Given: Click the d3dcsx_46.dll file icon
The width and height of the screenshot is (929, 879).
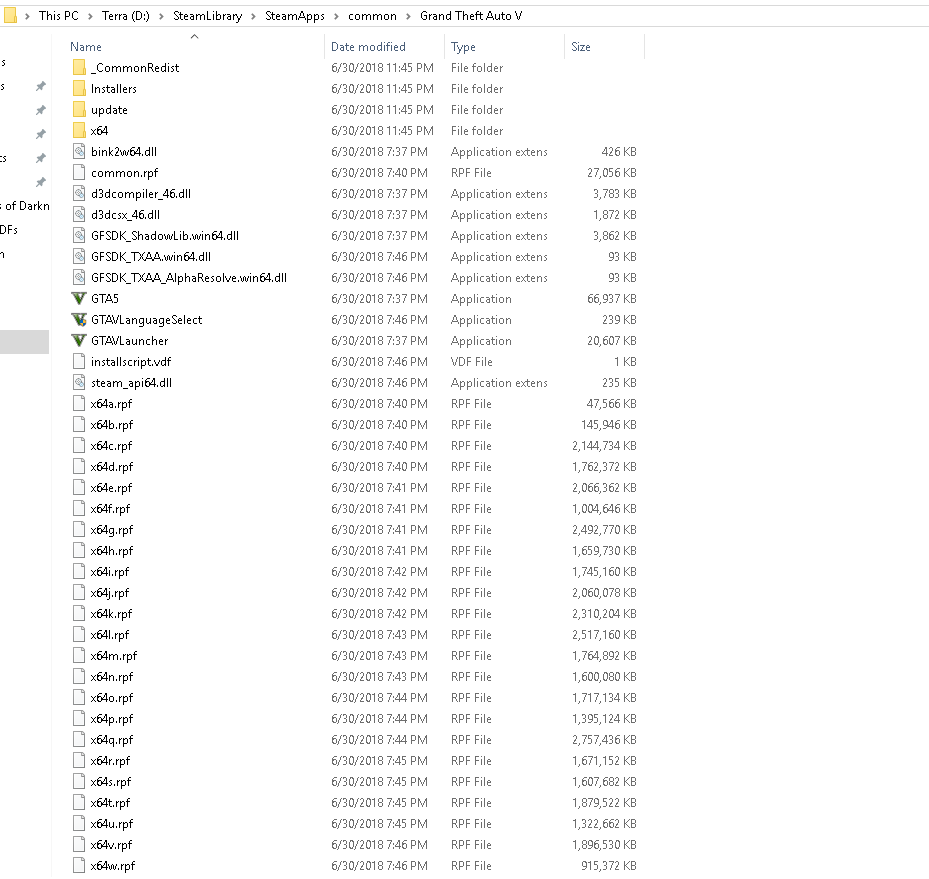Looking at the screenshot, I should point(79,215).
